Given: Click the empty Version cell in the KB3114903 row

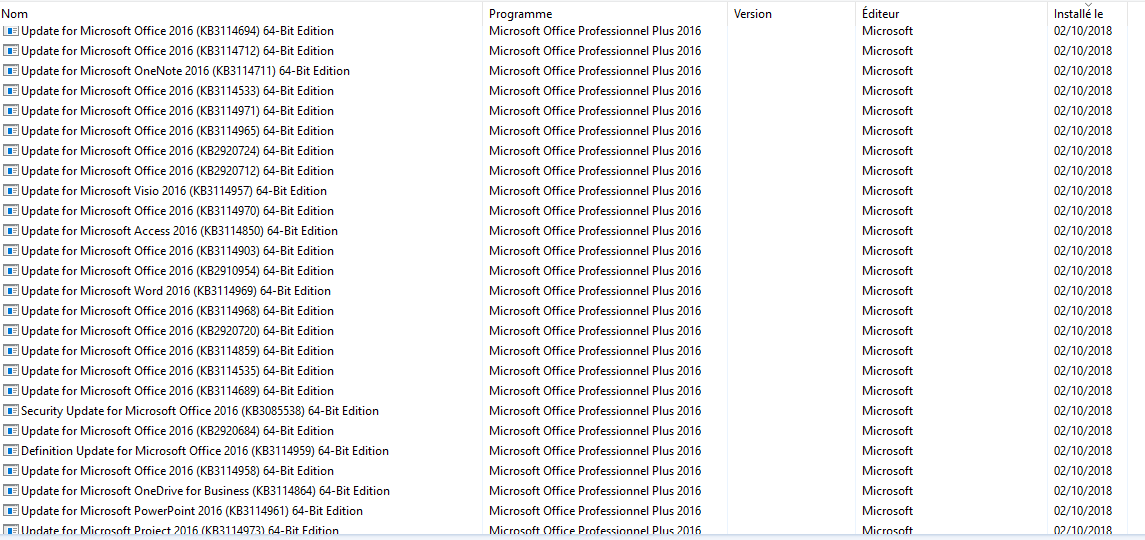Looking at the screenshot, I should [x=792, y=251].
